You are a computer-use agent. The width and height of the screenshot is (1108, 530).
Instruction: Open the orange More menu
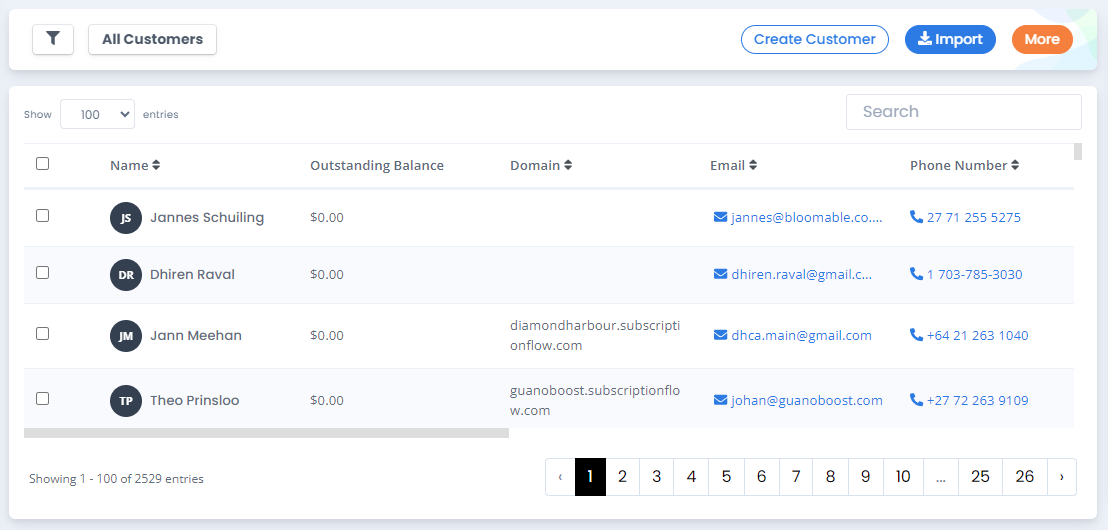(1042, 40)
